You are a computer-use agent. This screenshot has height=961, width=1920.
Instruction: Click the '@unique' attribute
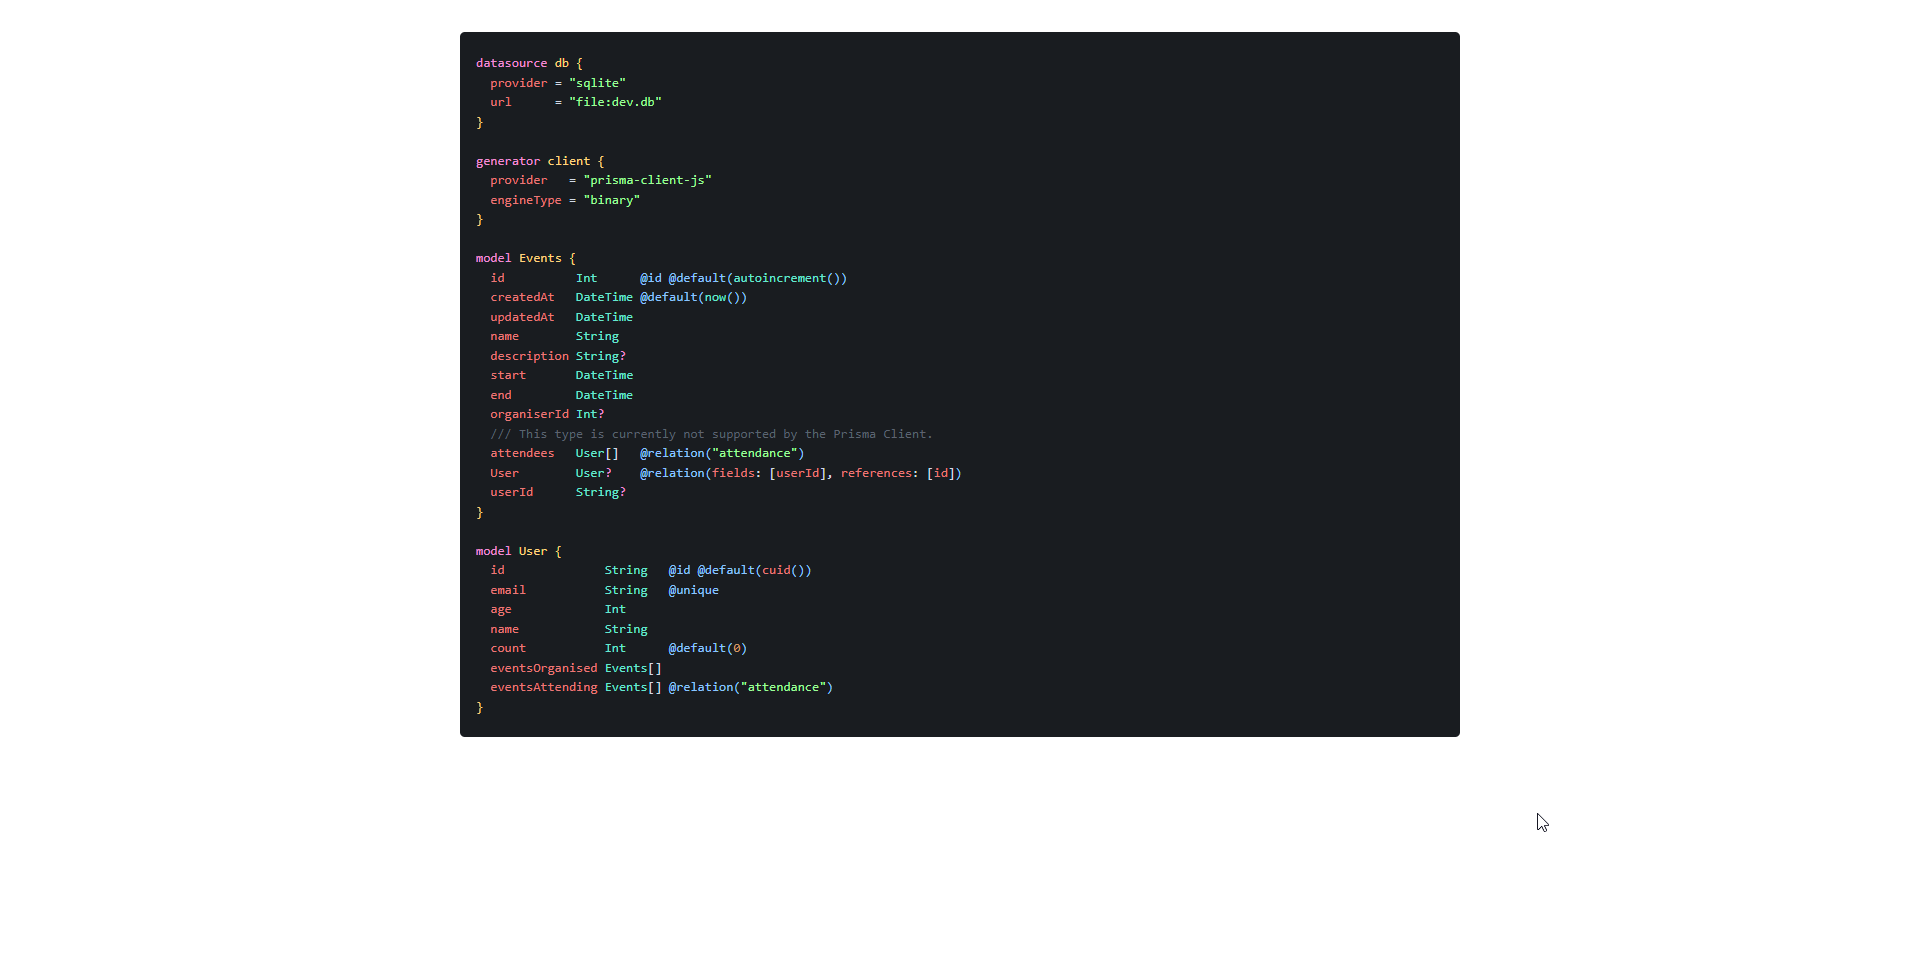pyautogui.click(x=694, y=590)
